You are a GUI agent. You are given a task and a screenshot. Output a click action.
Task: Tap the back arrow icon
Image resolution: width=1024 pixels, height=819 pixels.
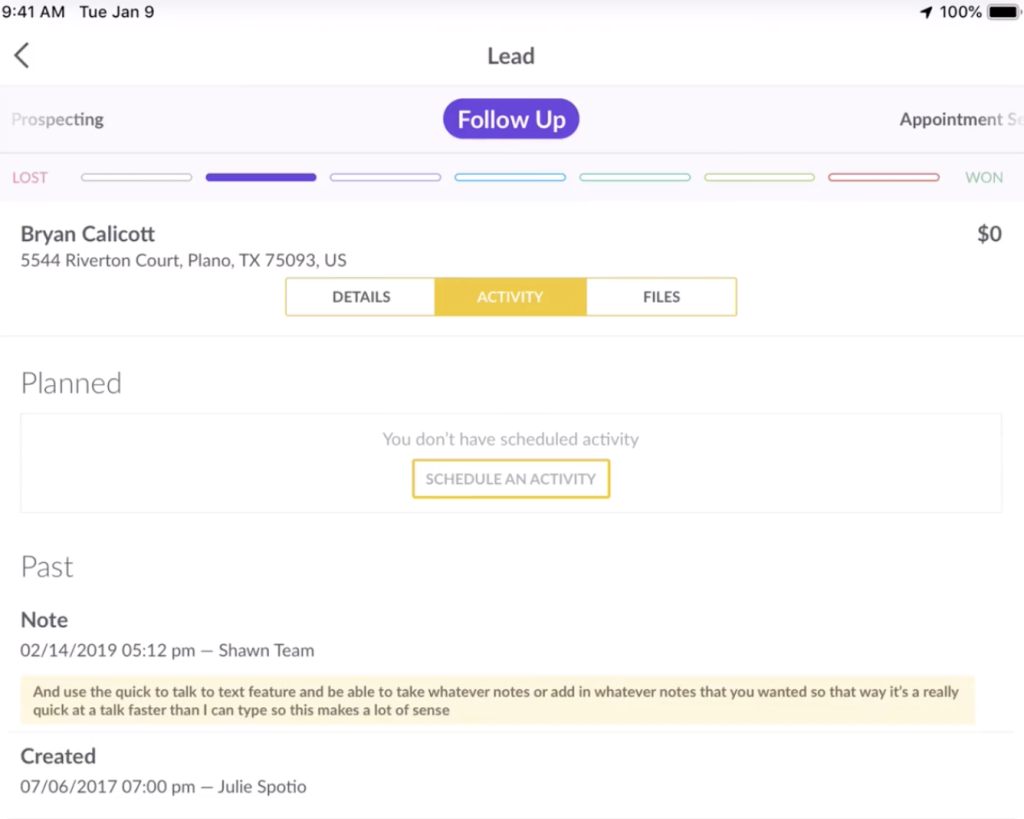(x=22, y=56)
